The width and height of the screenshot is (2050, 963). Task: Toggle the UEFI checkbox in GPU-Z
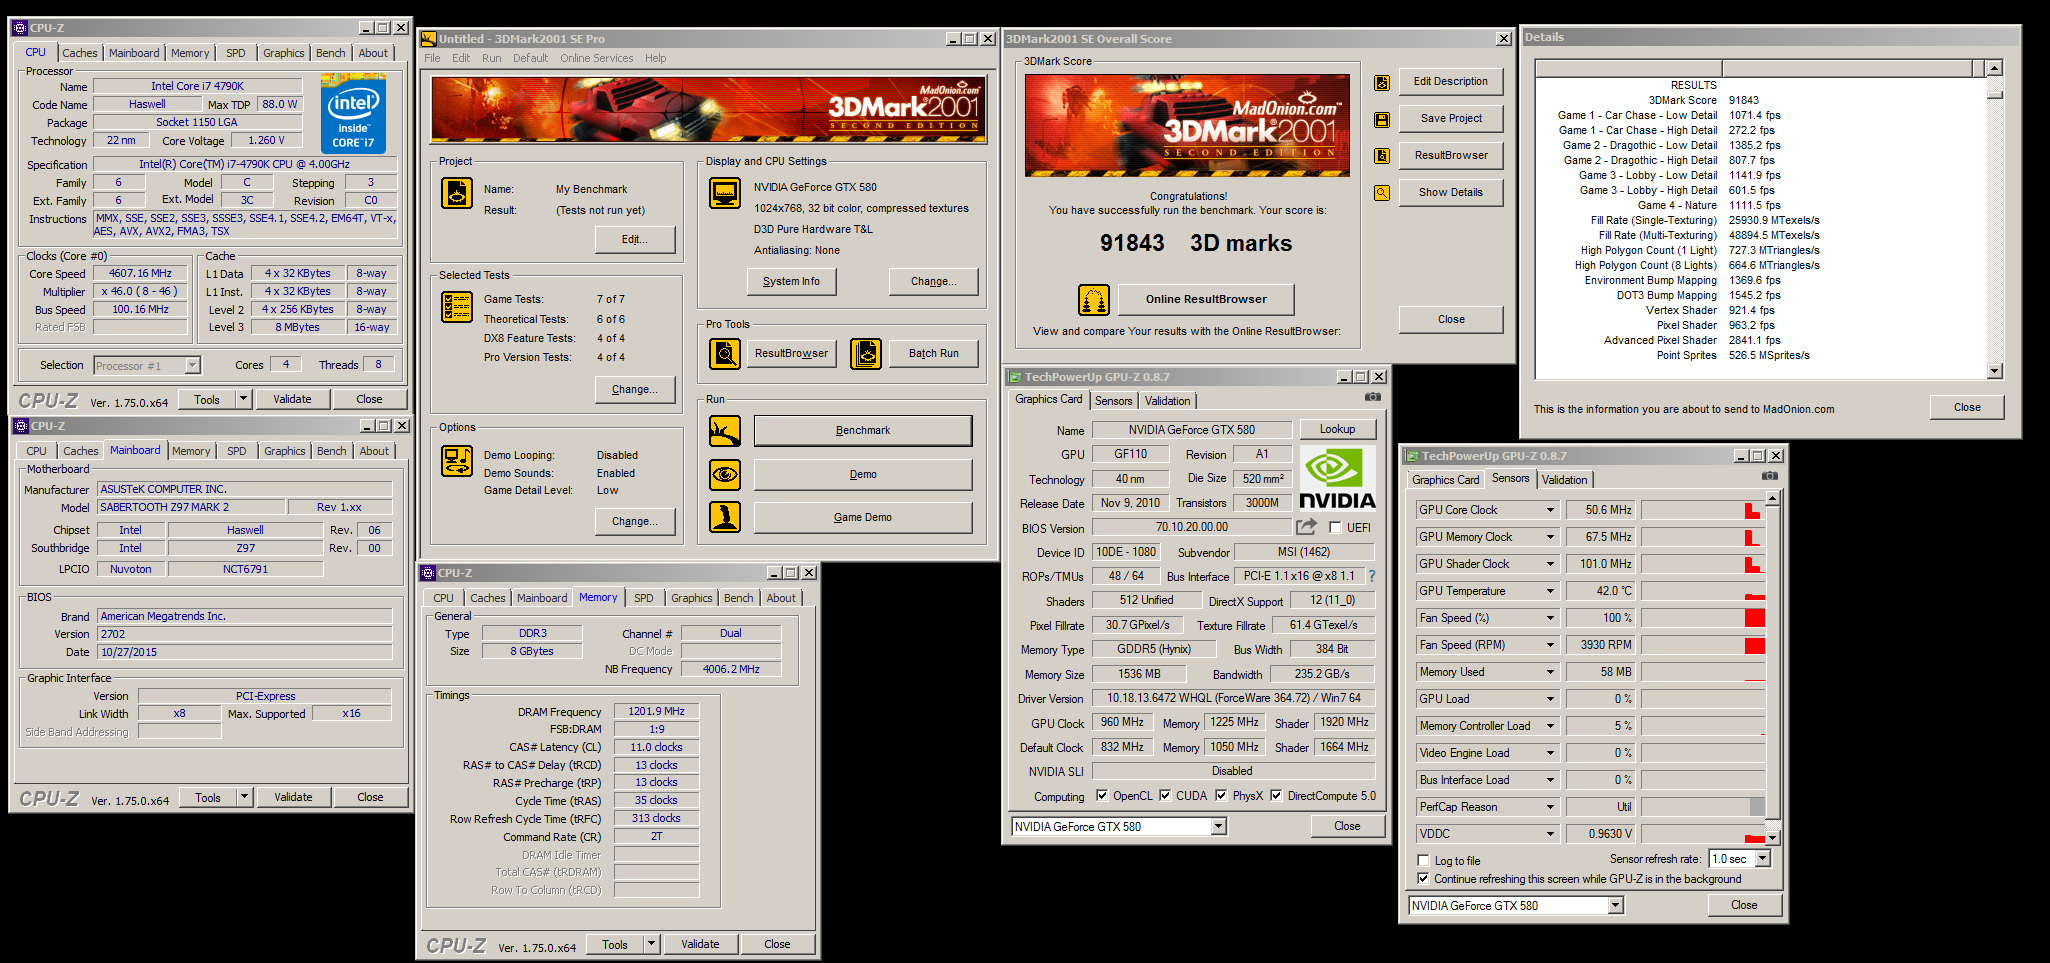(x=1335, y=528)
